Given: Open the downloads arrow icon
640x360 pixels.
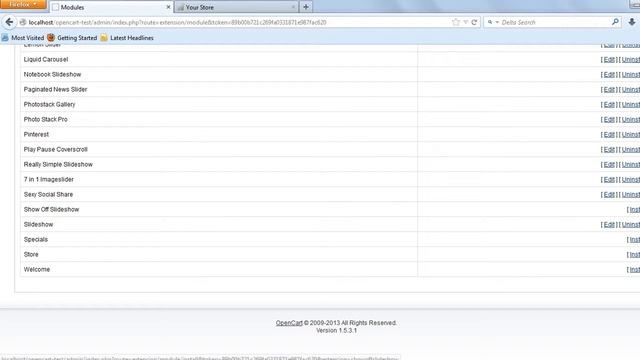Looking at the screenshot, I should coord(632,22).
